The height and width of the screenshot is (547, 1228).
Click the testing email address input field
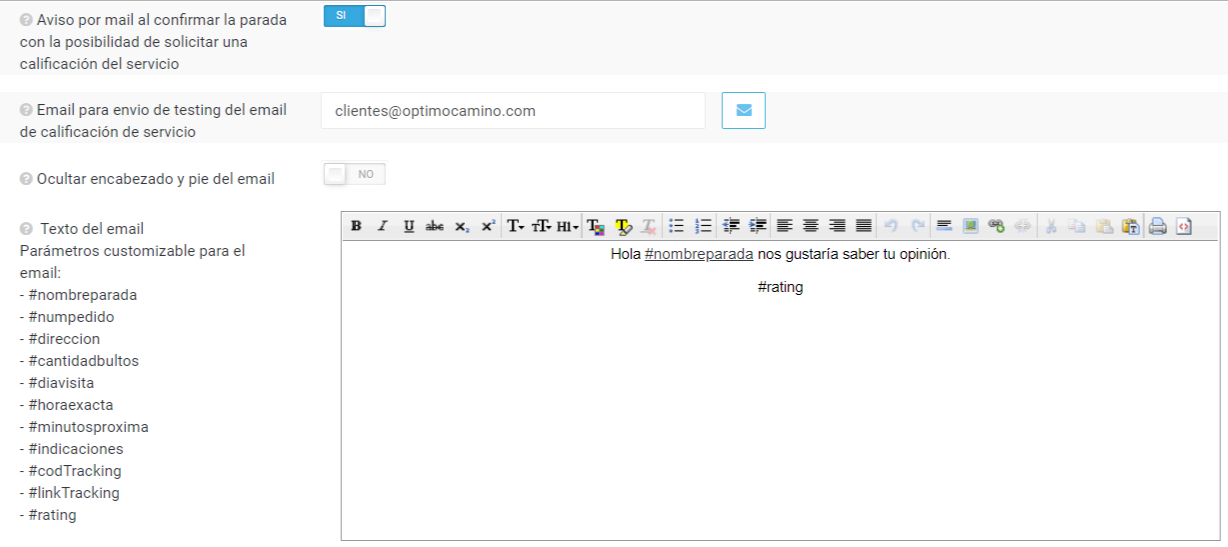click(x=513, y=111)
